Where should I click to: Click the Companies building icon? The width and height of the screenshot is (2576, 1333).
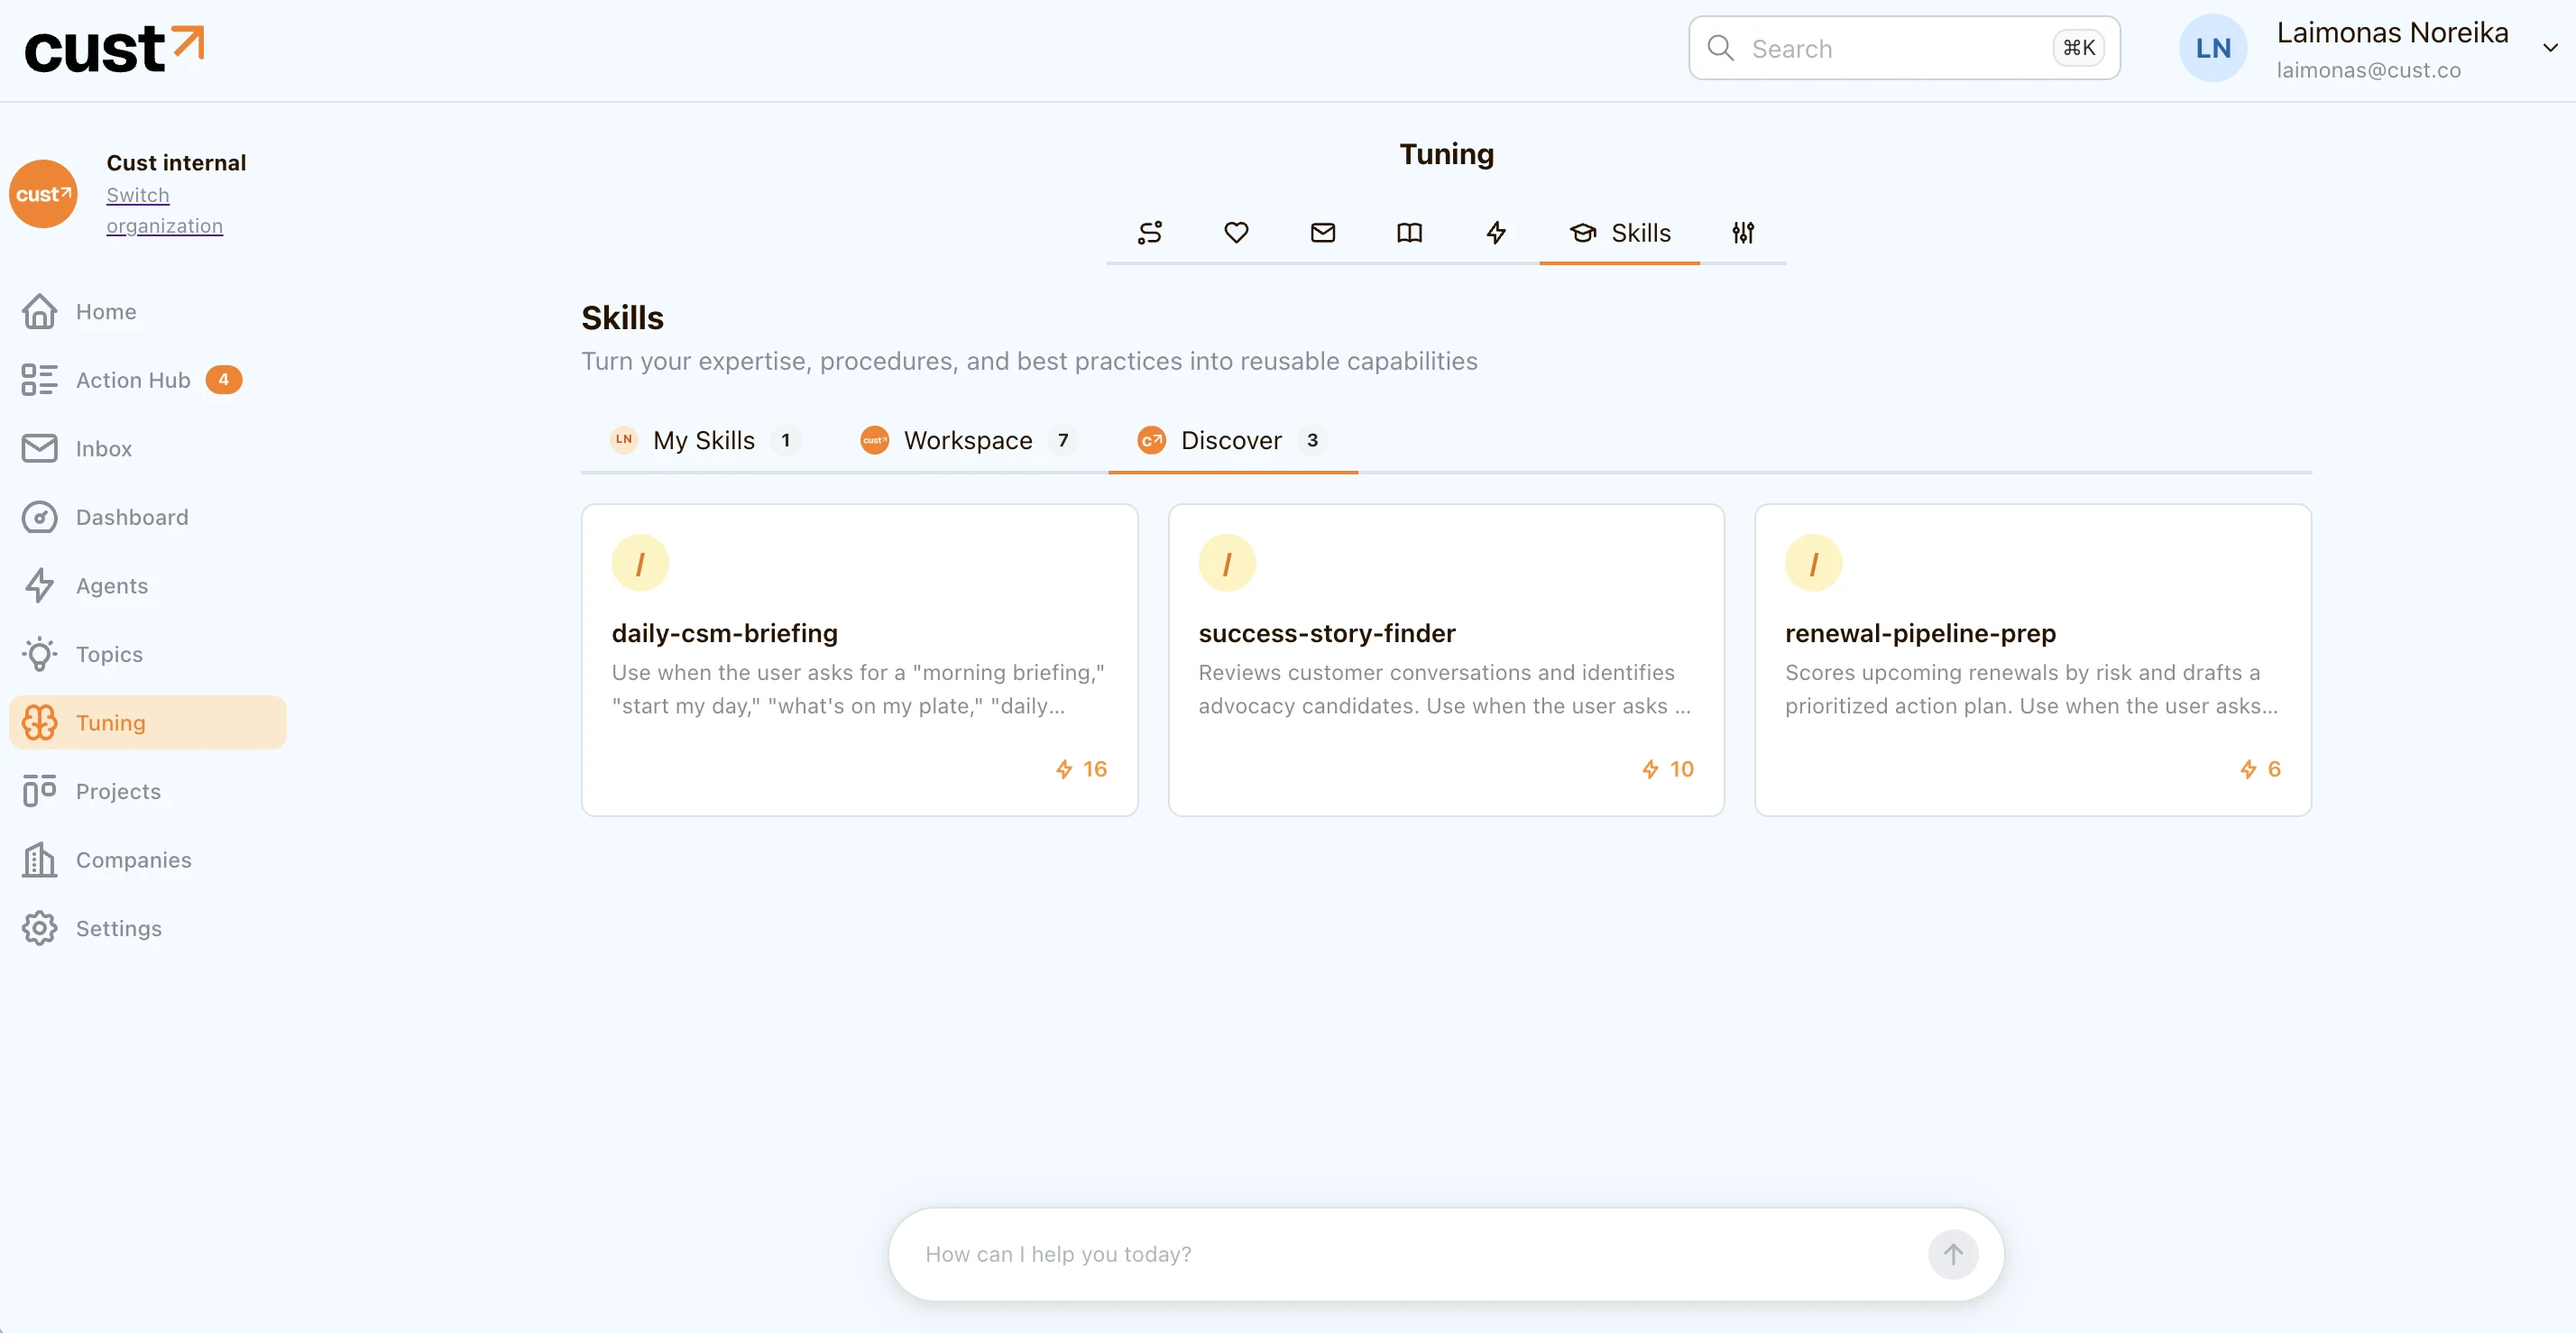[40, 859]
